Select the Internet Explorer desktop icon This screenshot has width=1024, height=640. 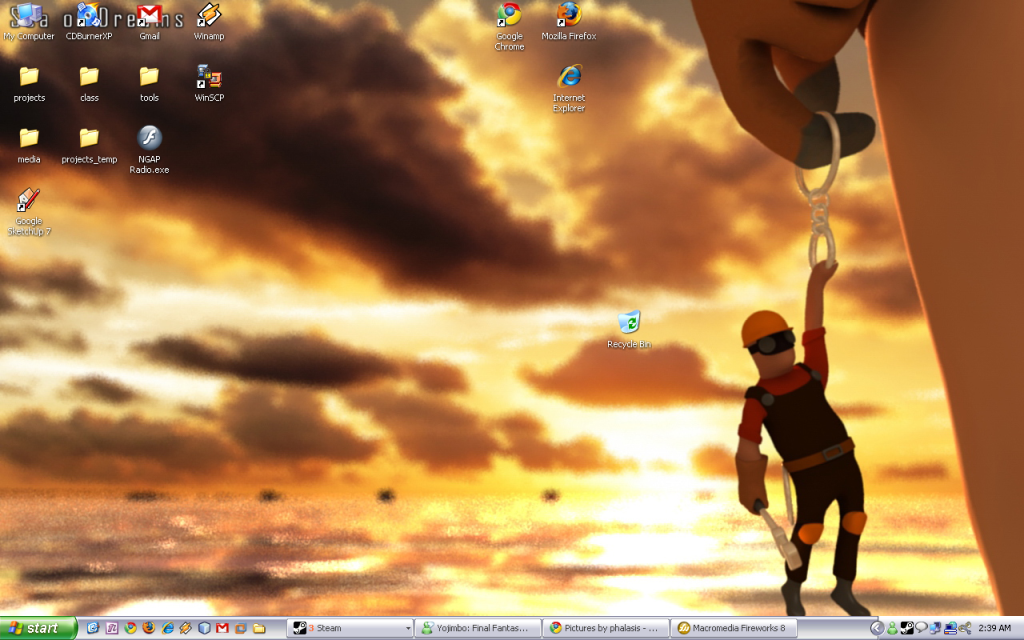pos(569,89)
